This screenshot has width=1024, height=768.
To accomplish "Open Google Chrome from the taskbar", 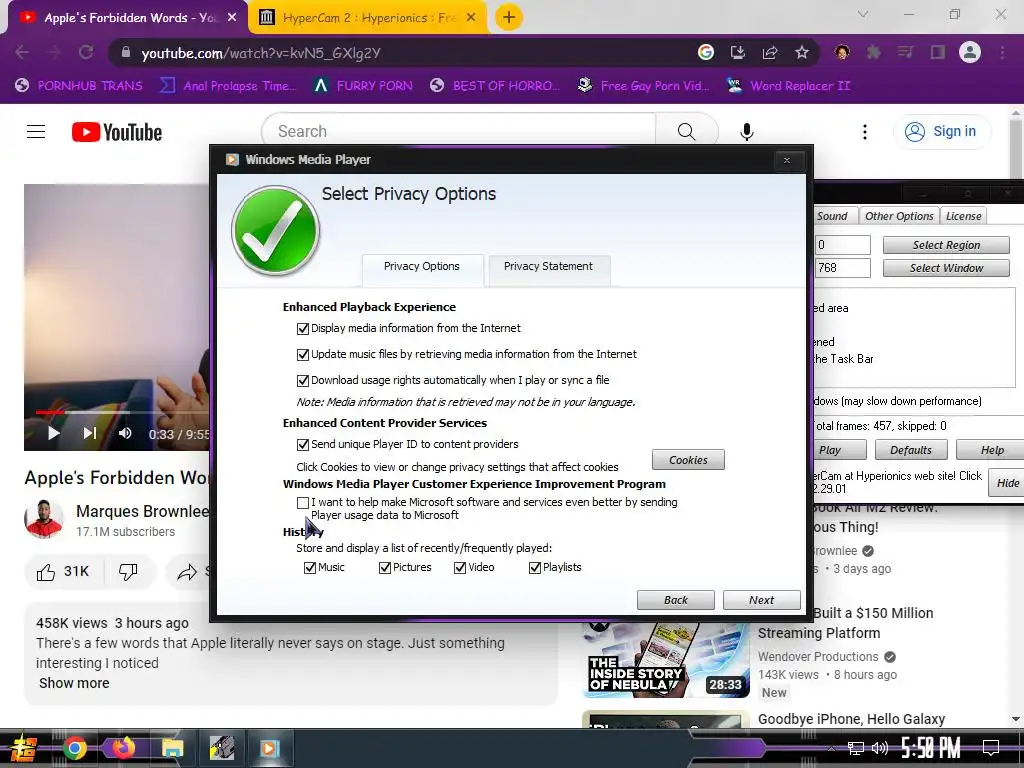I will point(74,748).
